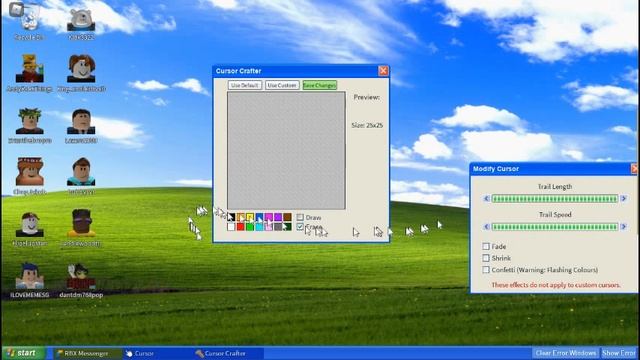The width and height of the screenshot is (640, 360).
Task: Click the Trail Speed slider bar
Action: point(555,227)
